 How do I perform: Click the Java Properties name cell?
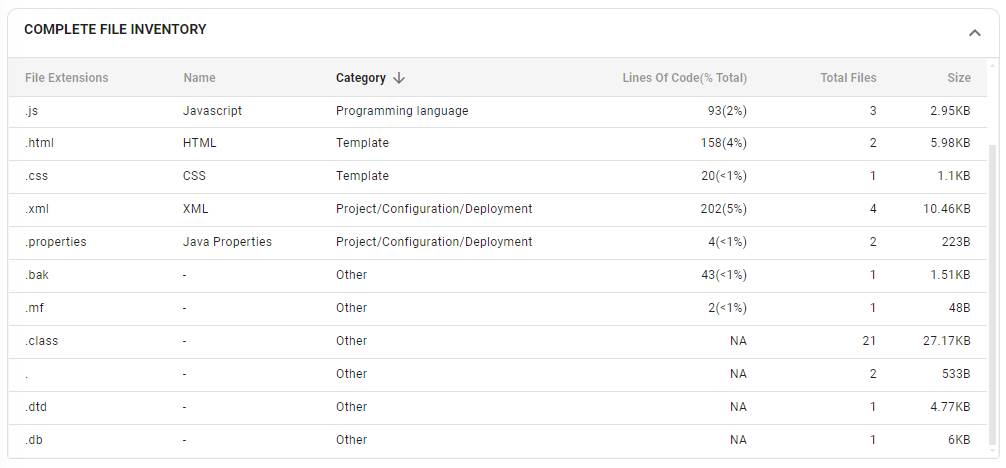[x=227, y=242]
